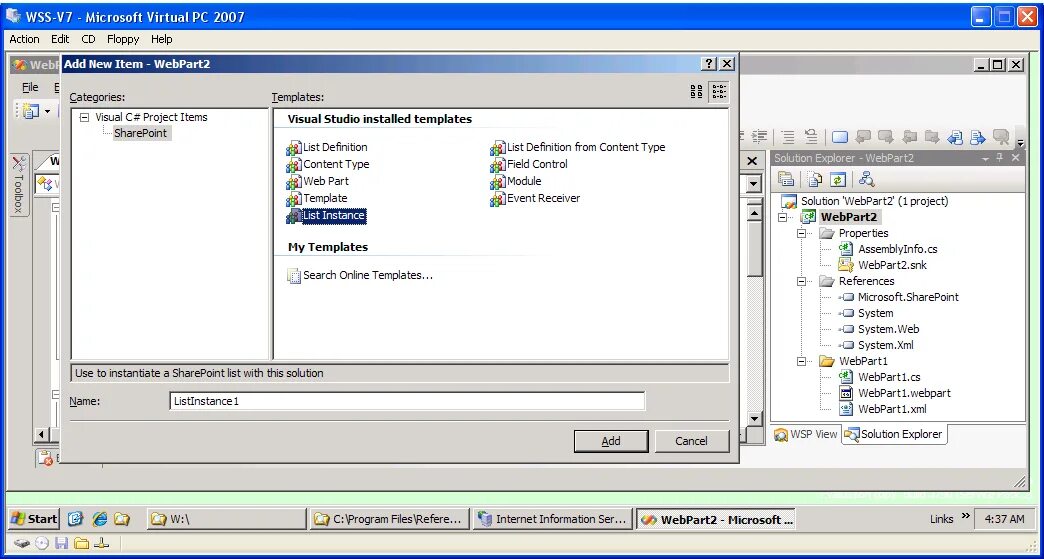Viewport: 1044px width, 559px height.
Task: Open editor member dropdown arrow
Action: (x=754, y=184)
